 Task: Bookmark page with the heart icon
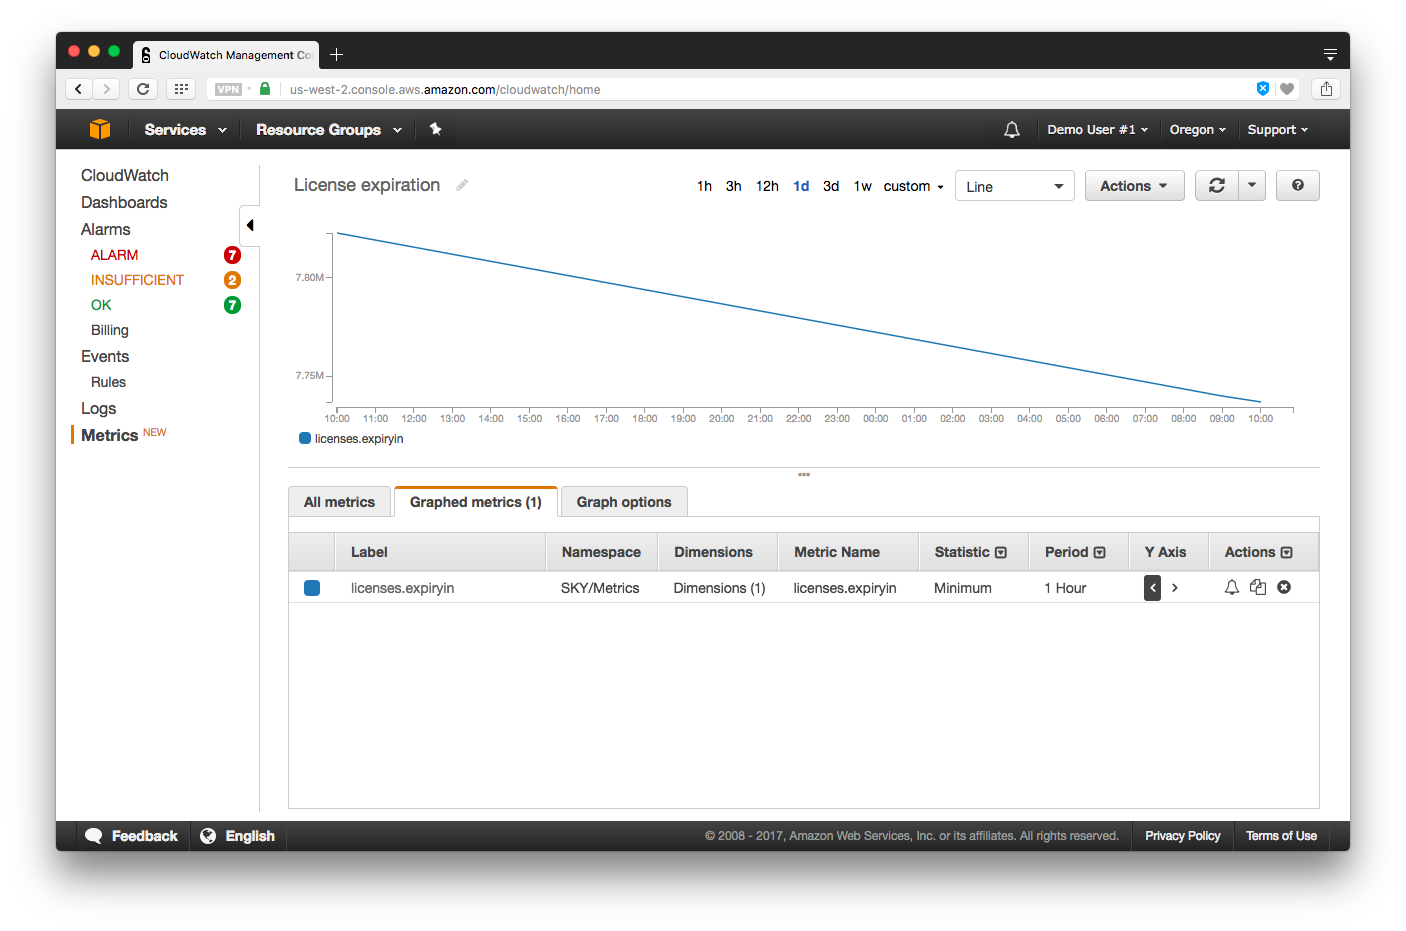click(1287, 89)
